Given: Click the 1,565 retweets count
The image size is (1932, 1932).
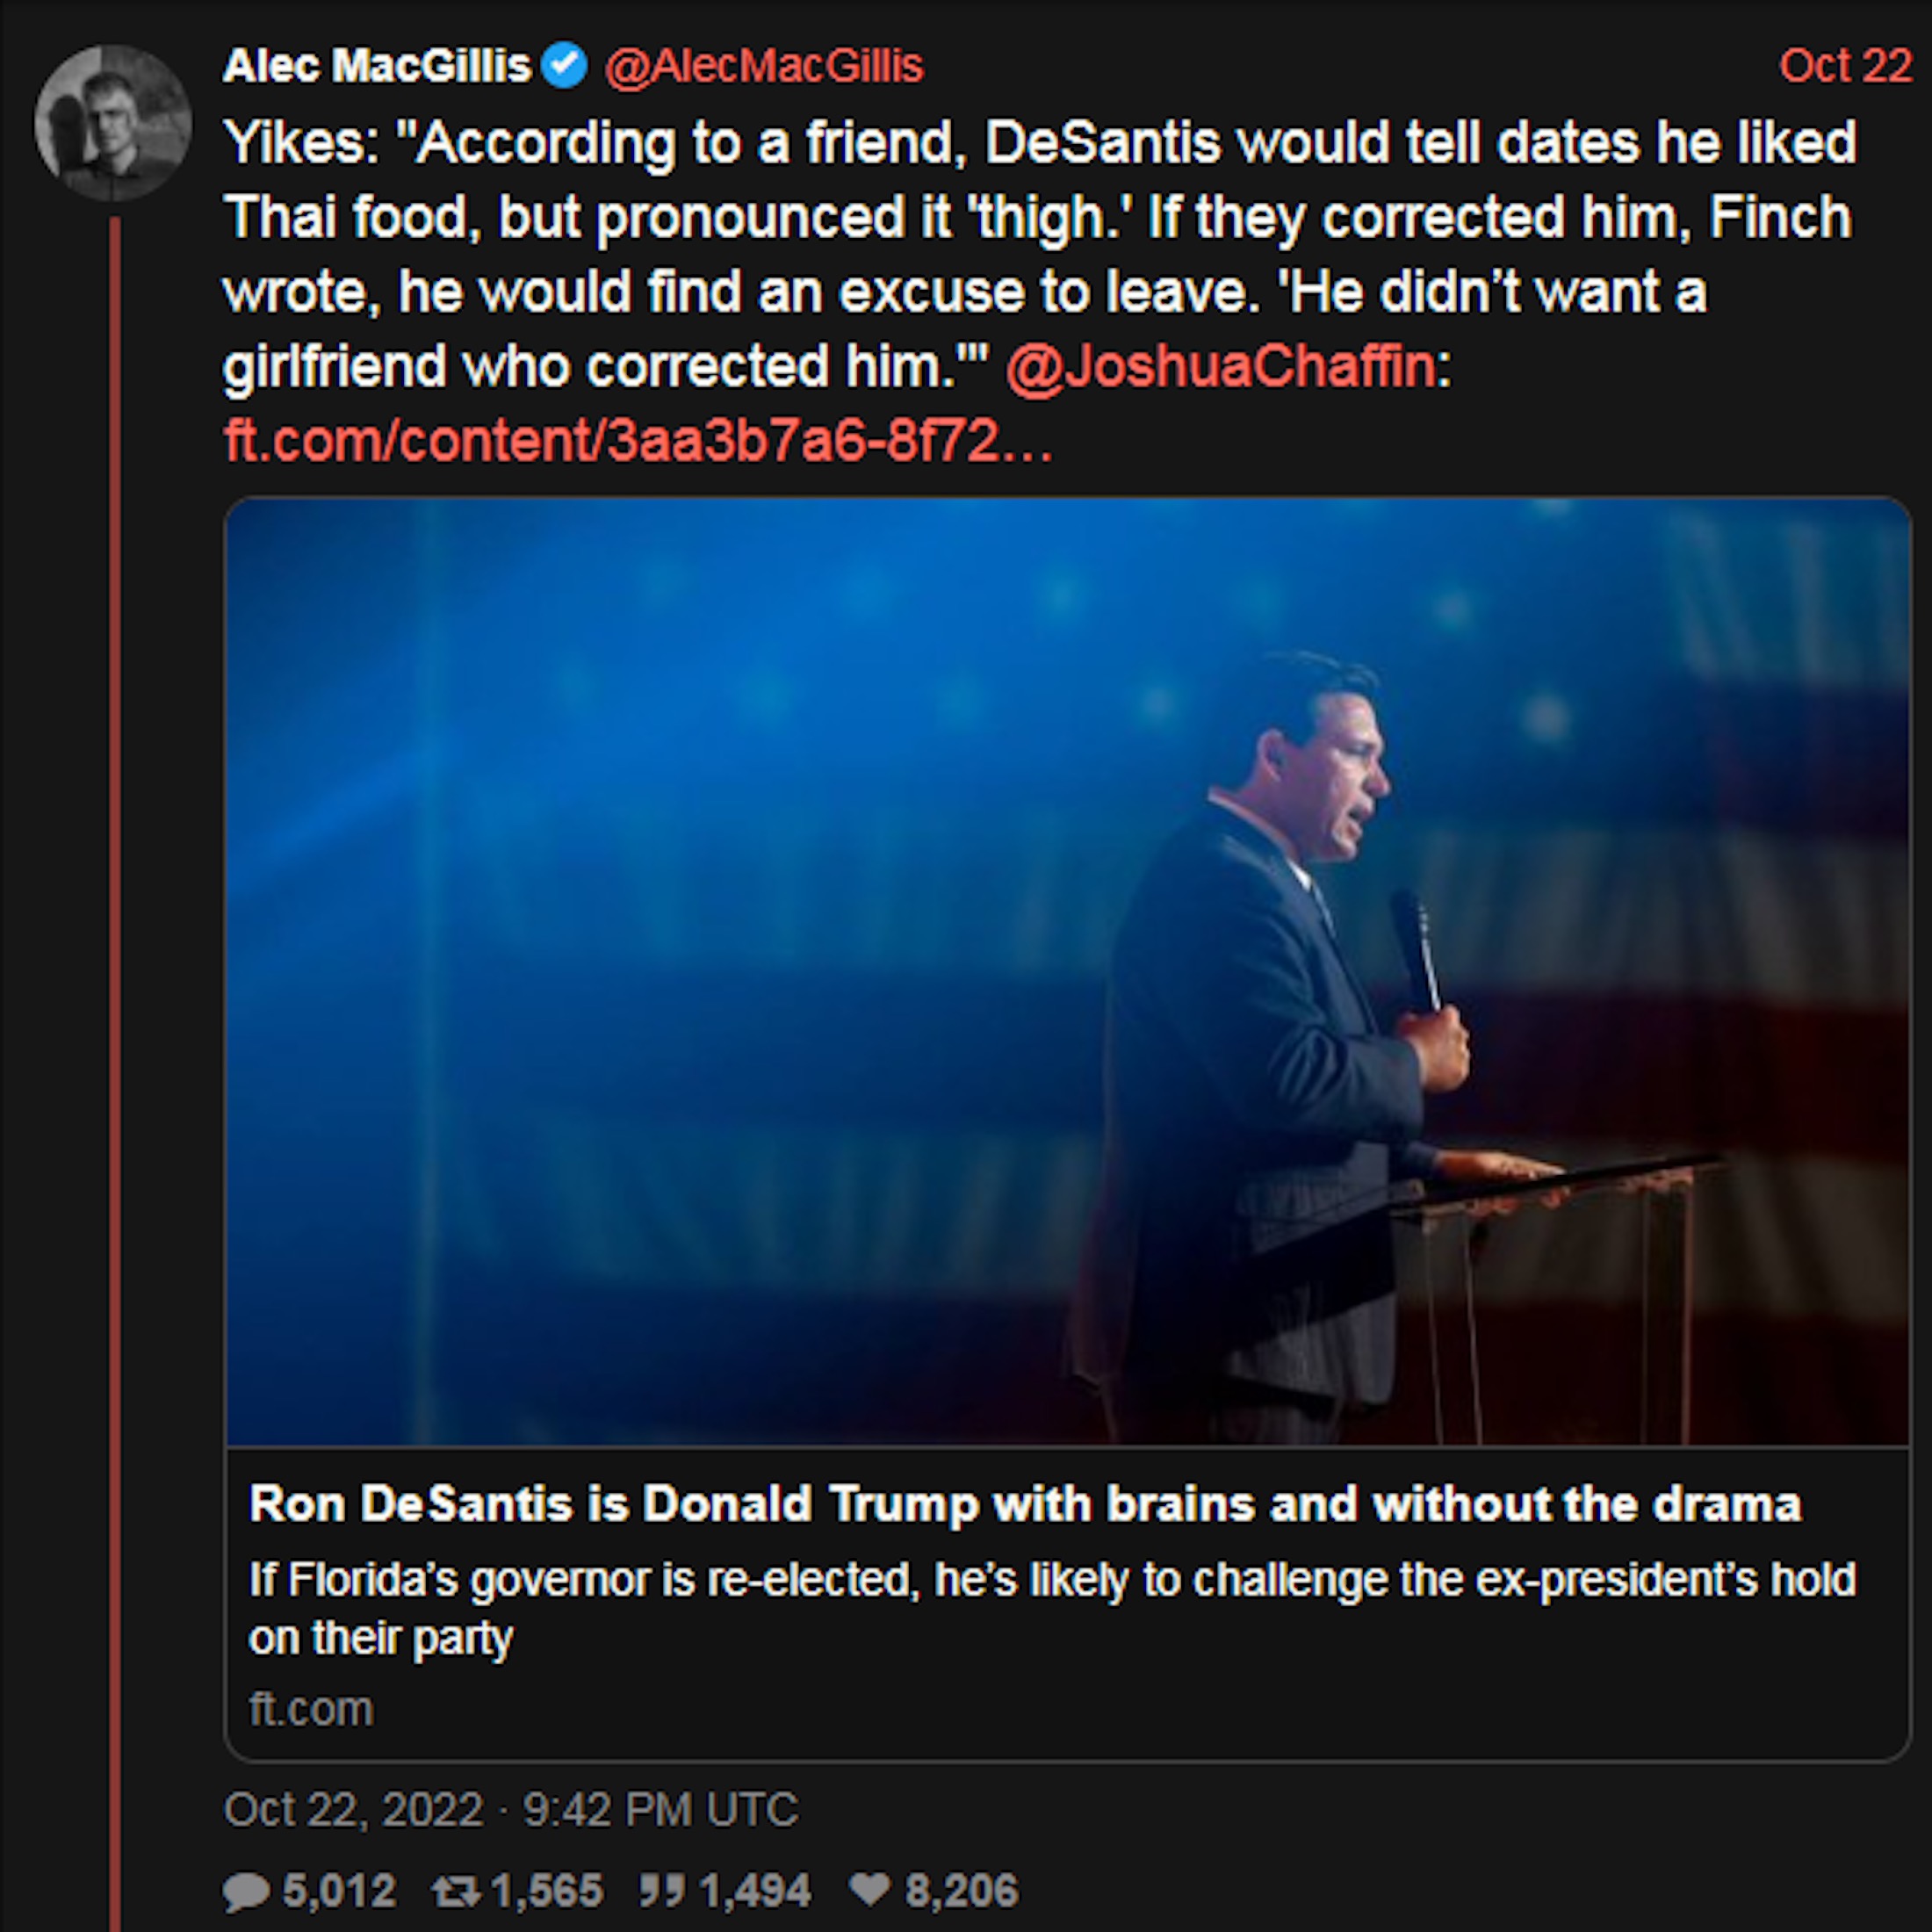Looking at the screenshot, I should click(547, 1891).
